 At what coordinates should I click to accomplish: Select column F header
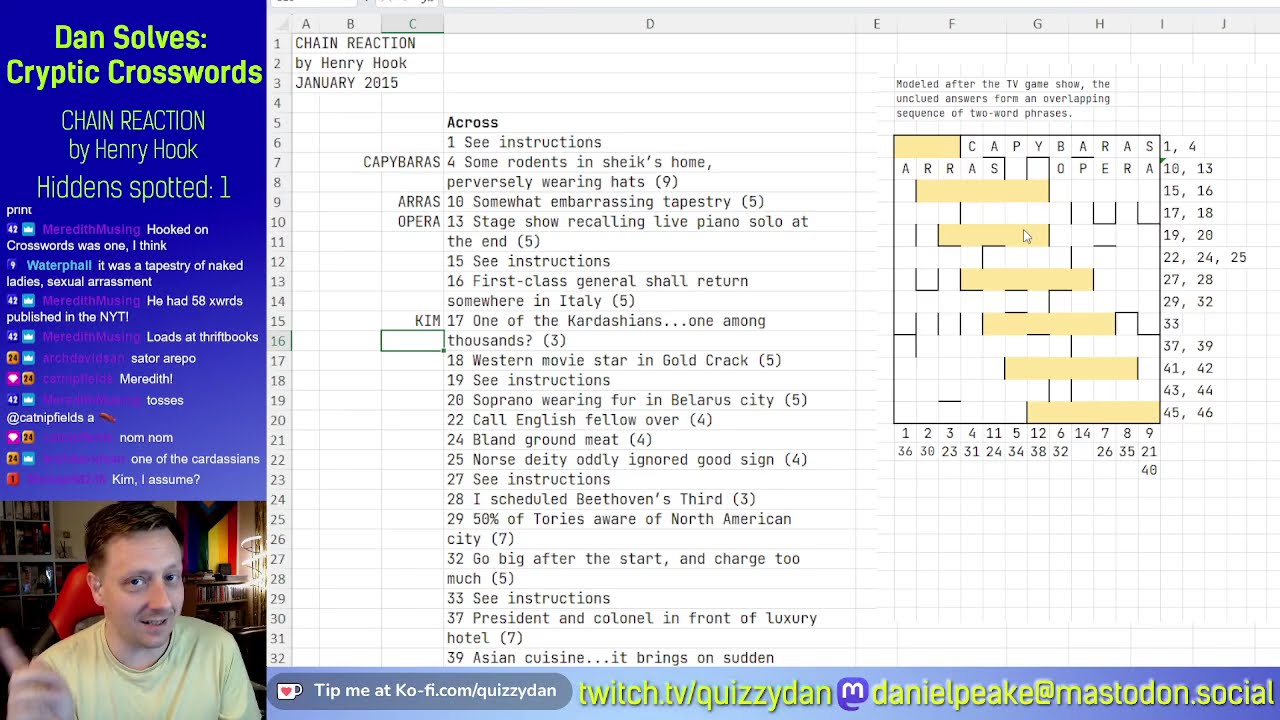click(x=951, y=24)
